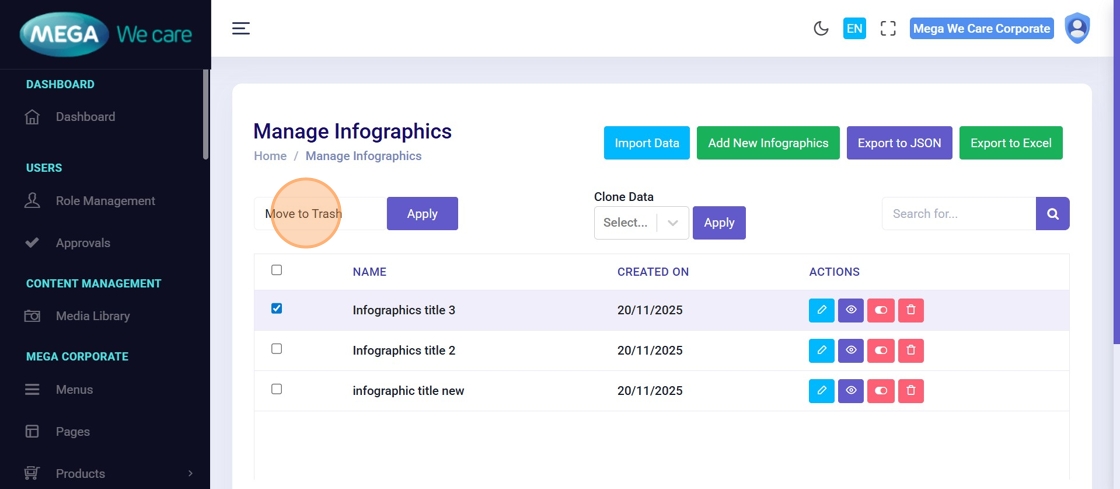Check the Infographics title 2 checkbox
This screenshot has height=489, width=1120.
[277, 349]
